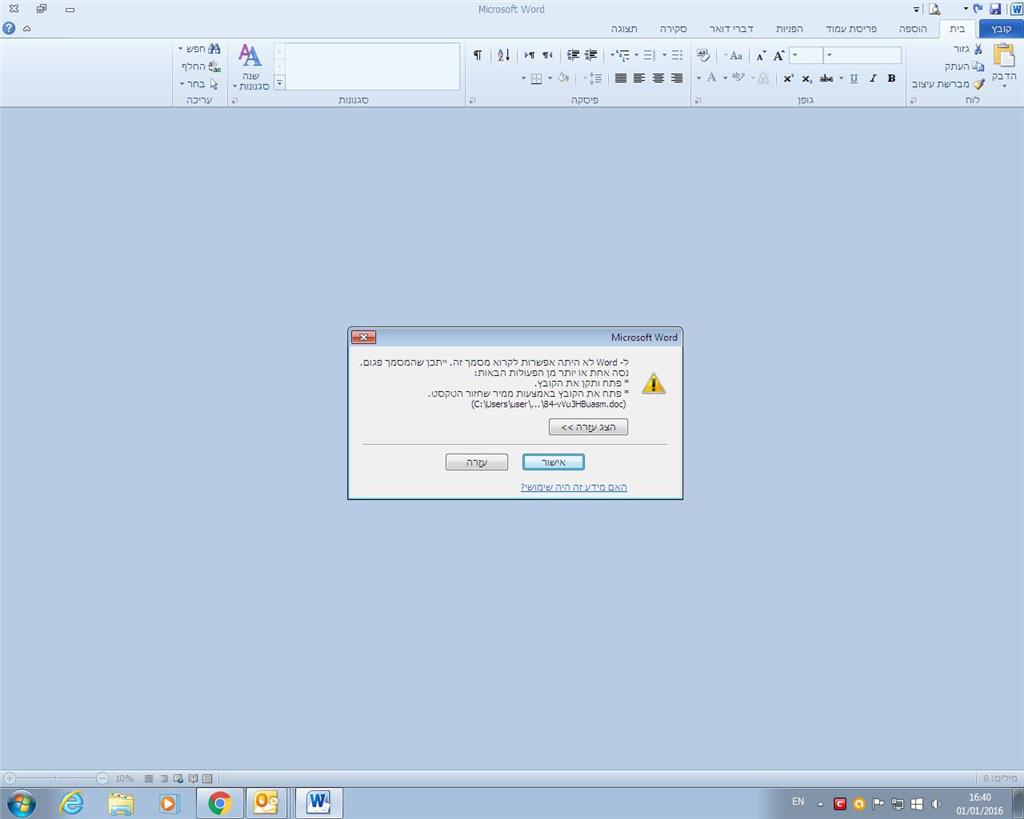1024x819 pixels.
Task: Click the Help (עזרה) button in the dialog
Action: click(x=477, y=462)
